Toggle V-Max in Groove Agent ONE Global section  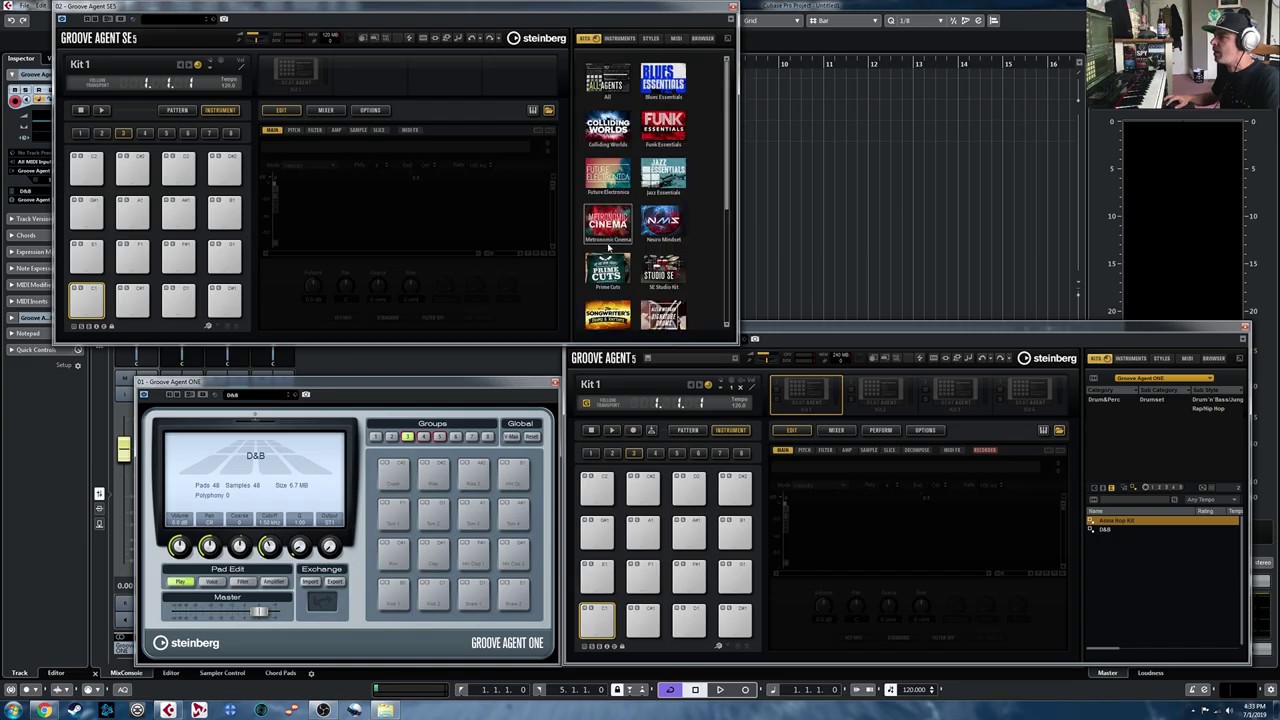[x=512, y=437]
